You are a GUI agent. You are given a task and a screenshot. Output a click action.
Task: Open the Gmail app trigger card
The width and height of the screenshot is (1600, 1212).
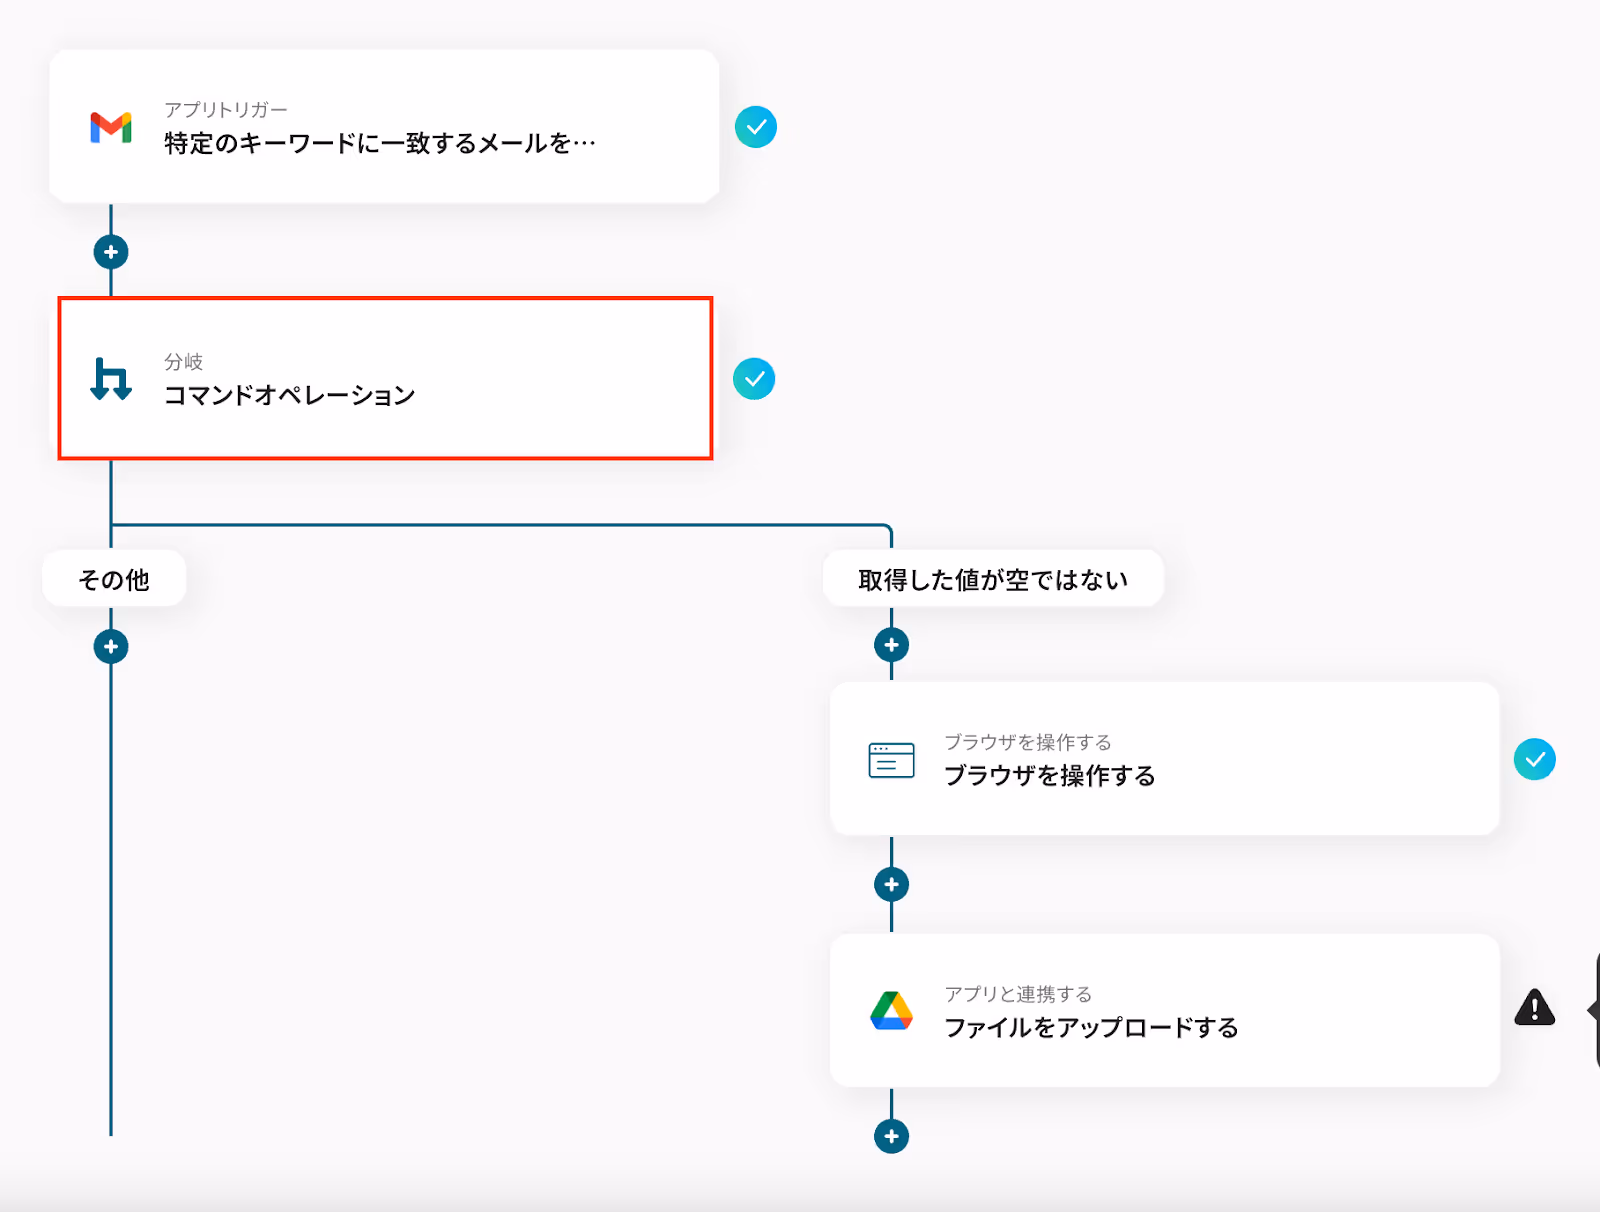point(384,127)
